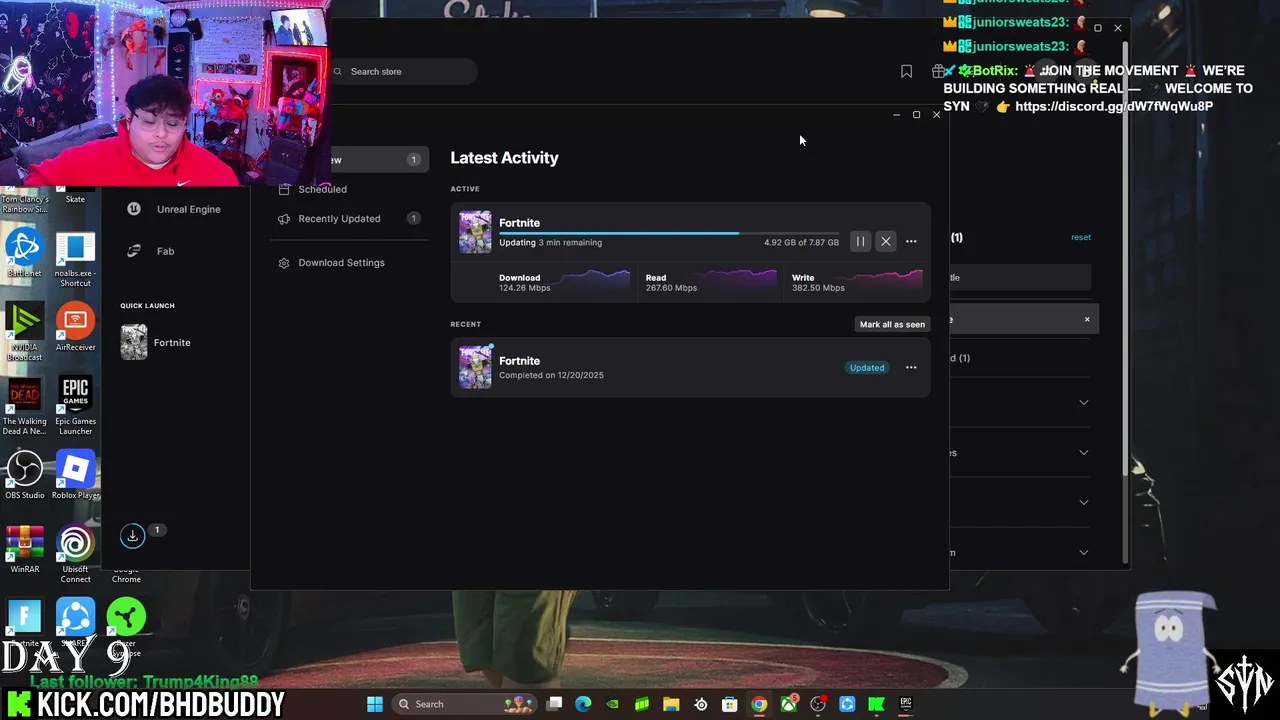The width and height of the screenshot is (1280, 720).
Task: Click the updating Fortnite game thumbnail
Action: pyautogui.click(x=475, y=232)
